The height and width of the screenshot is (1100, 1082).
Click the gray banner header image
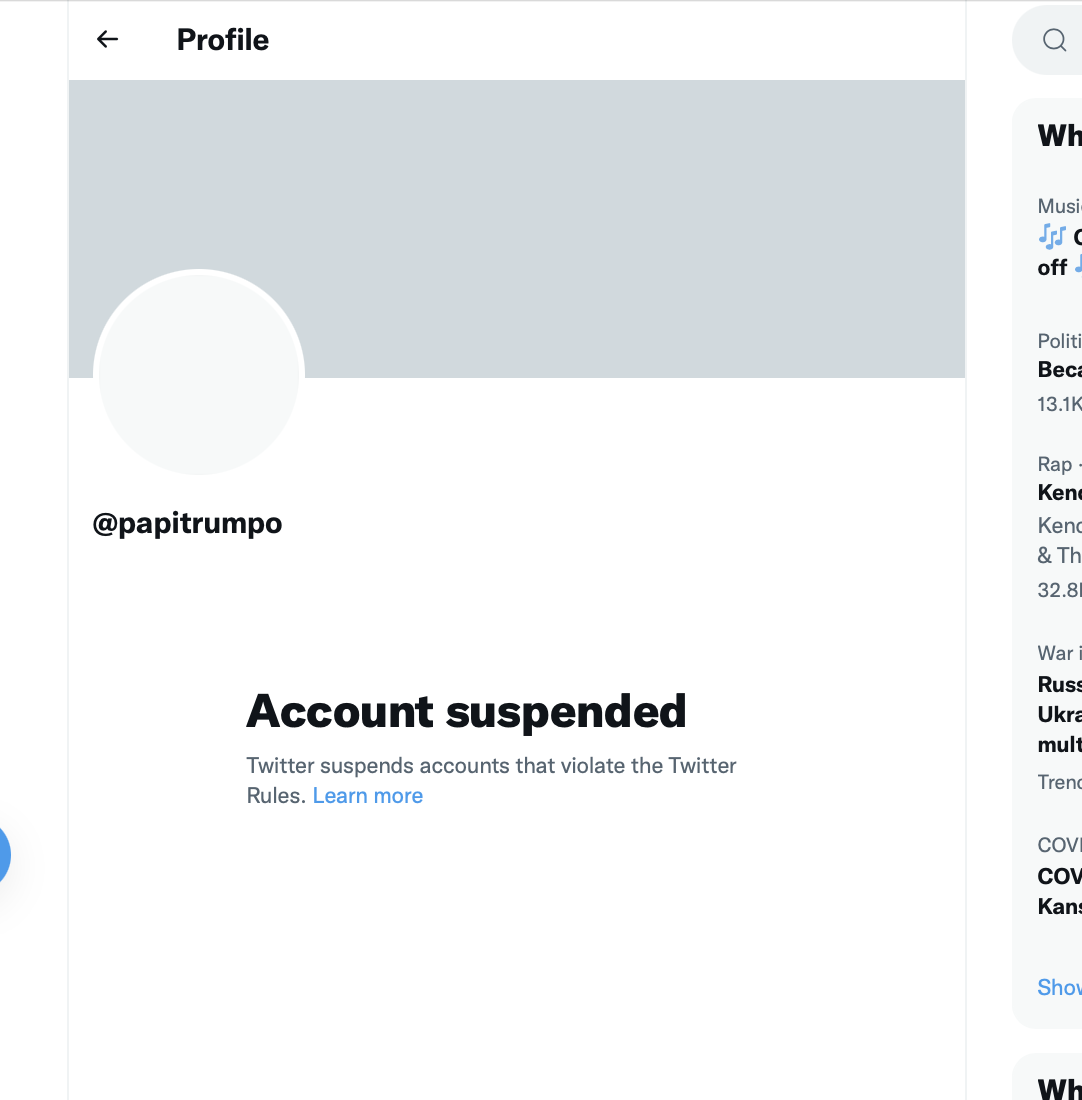click(517, 229)
